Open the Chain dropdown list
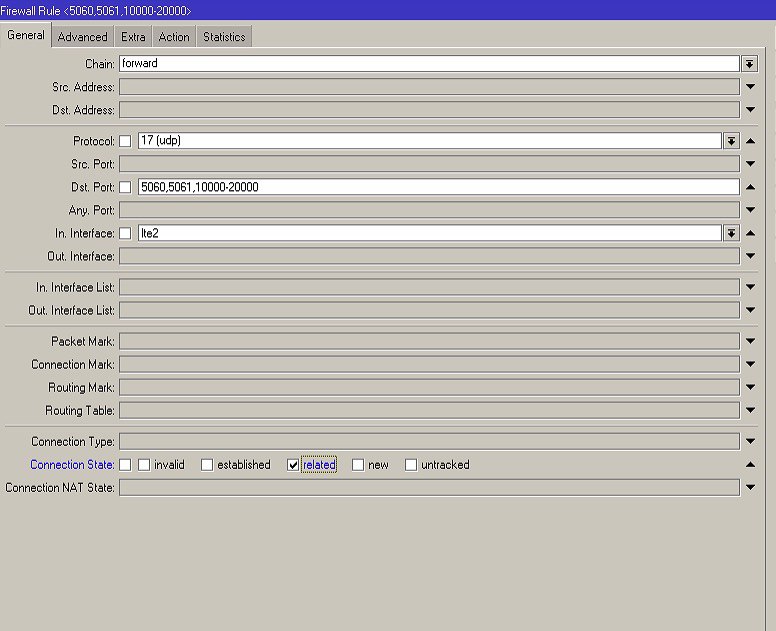Image resolution: width=776 pixels, height=631 pixels. tap(749, 64)
